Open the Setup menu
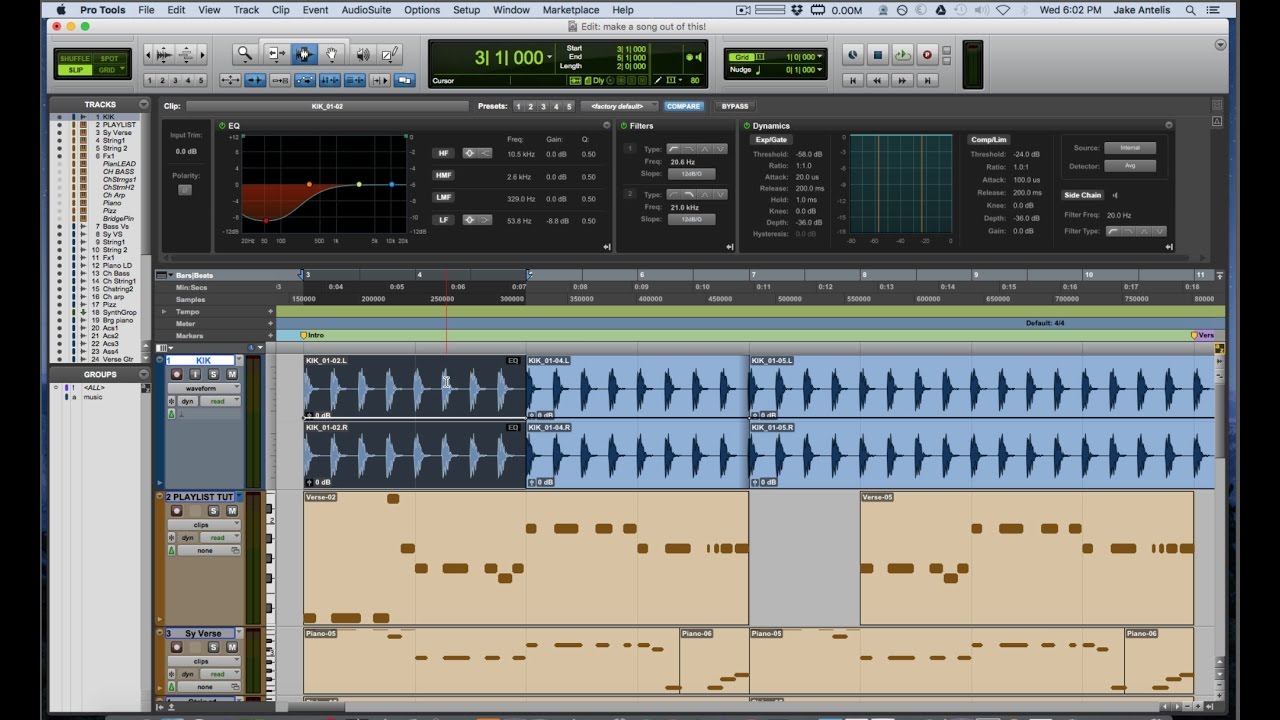 click(466, 10)
